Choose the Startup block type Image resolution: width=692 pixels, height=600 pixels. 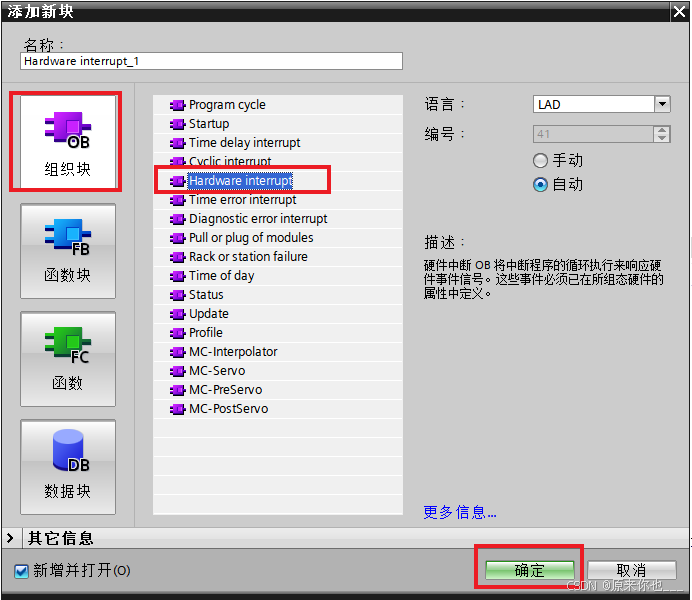click(209, 124)
